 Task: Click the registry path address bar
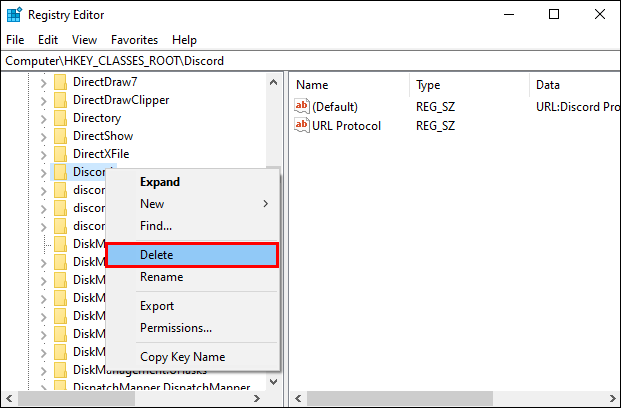(x=310, y=61)
